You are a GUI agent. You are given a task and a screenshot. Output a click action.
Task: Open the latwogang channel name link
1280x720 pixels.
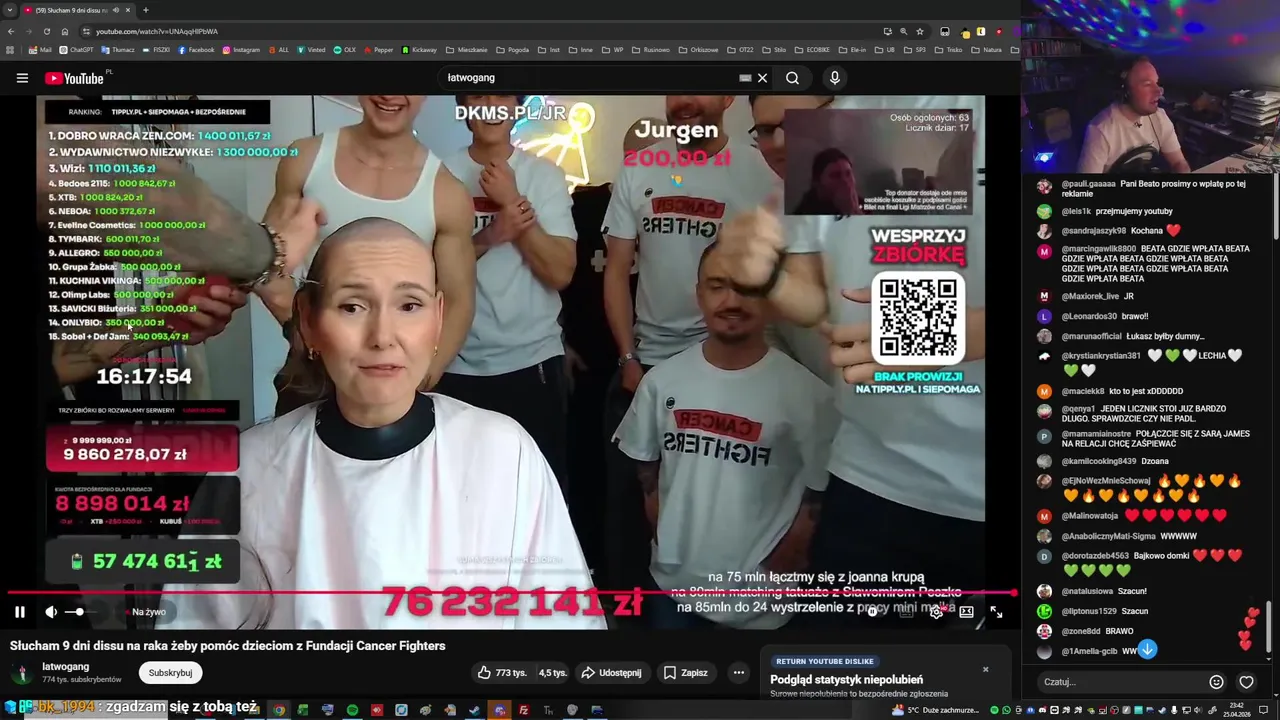(x=65, y=667)
